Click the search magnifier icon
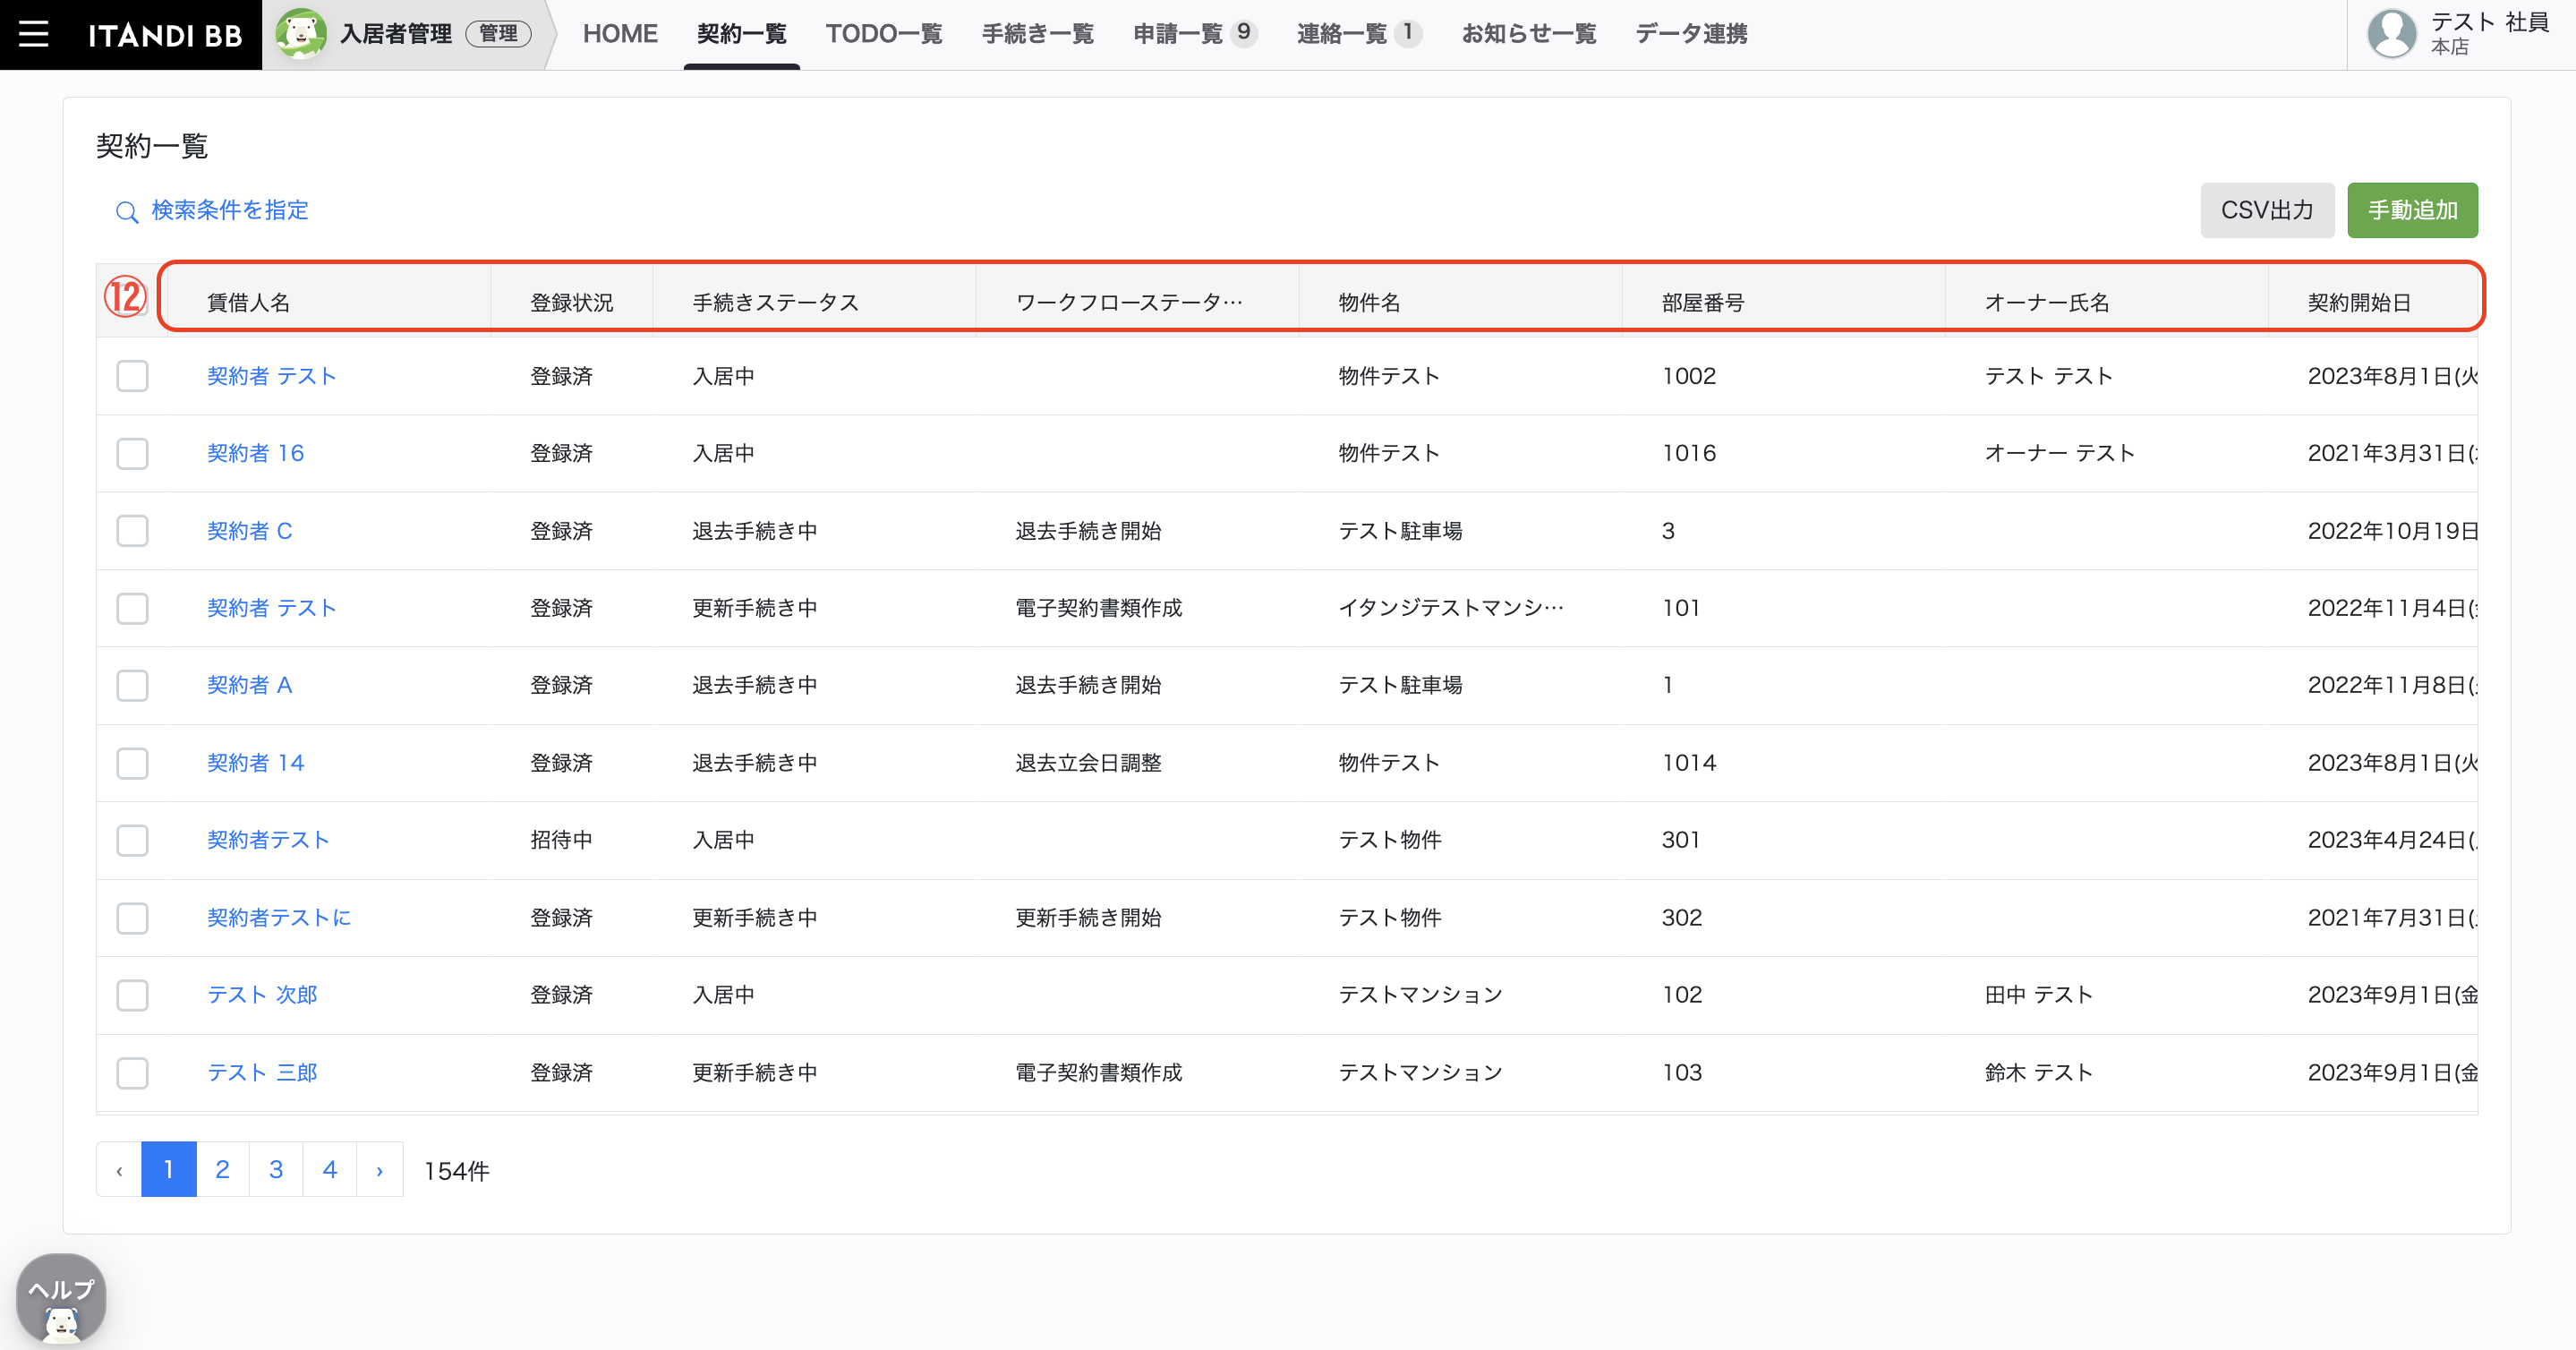The image size is (2576, 1350). point(126,212)
